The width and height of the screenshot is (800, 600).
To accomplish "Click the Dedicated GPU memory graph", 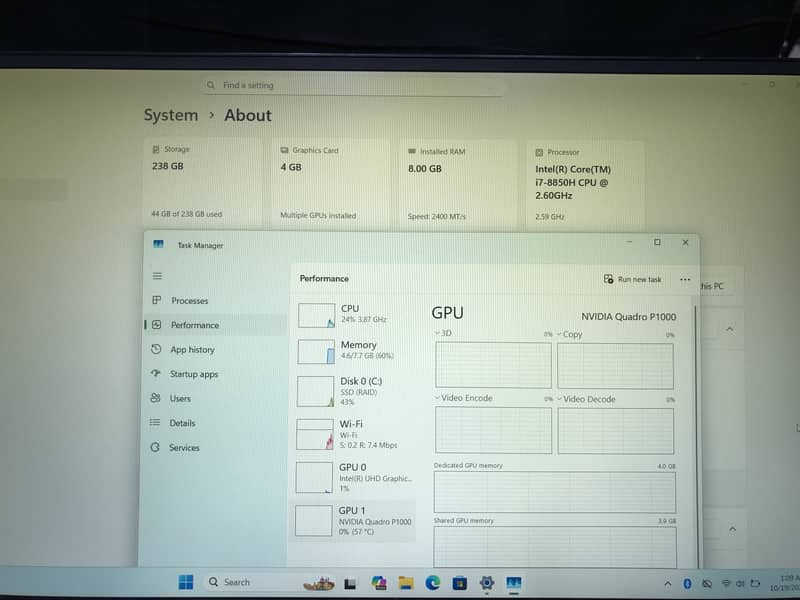I will click(x=555, y=492).
